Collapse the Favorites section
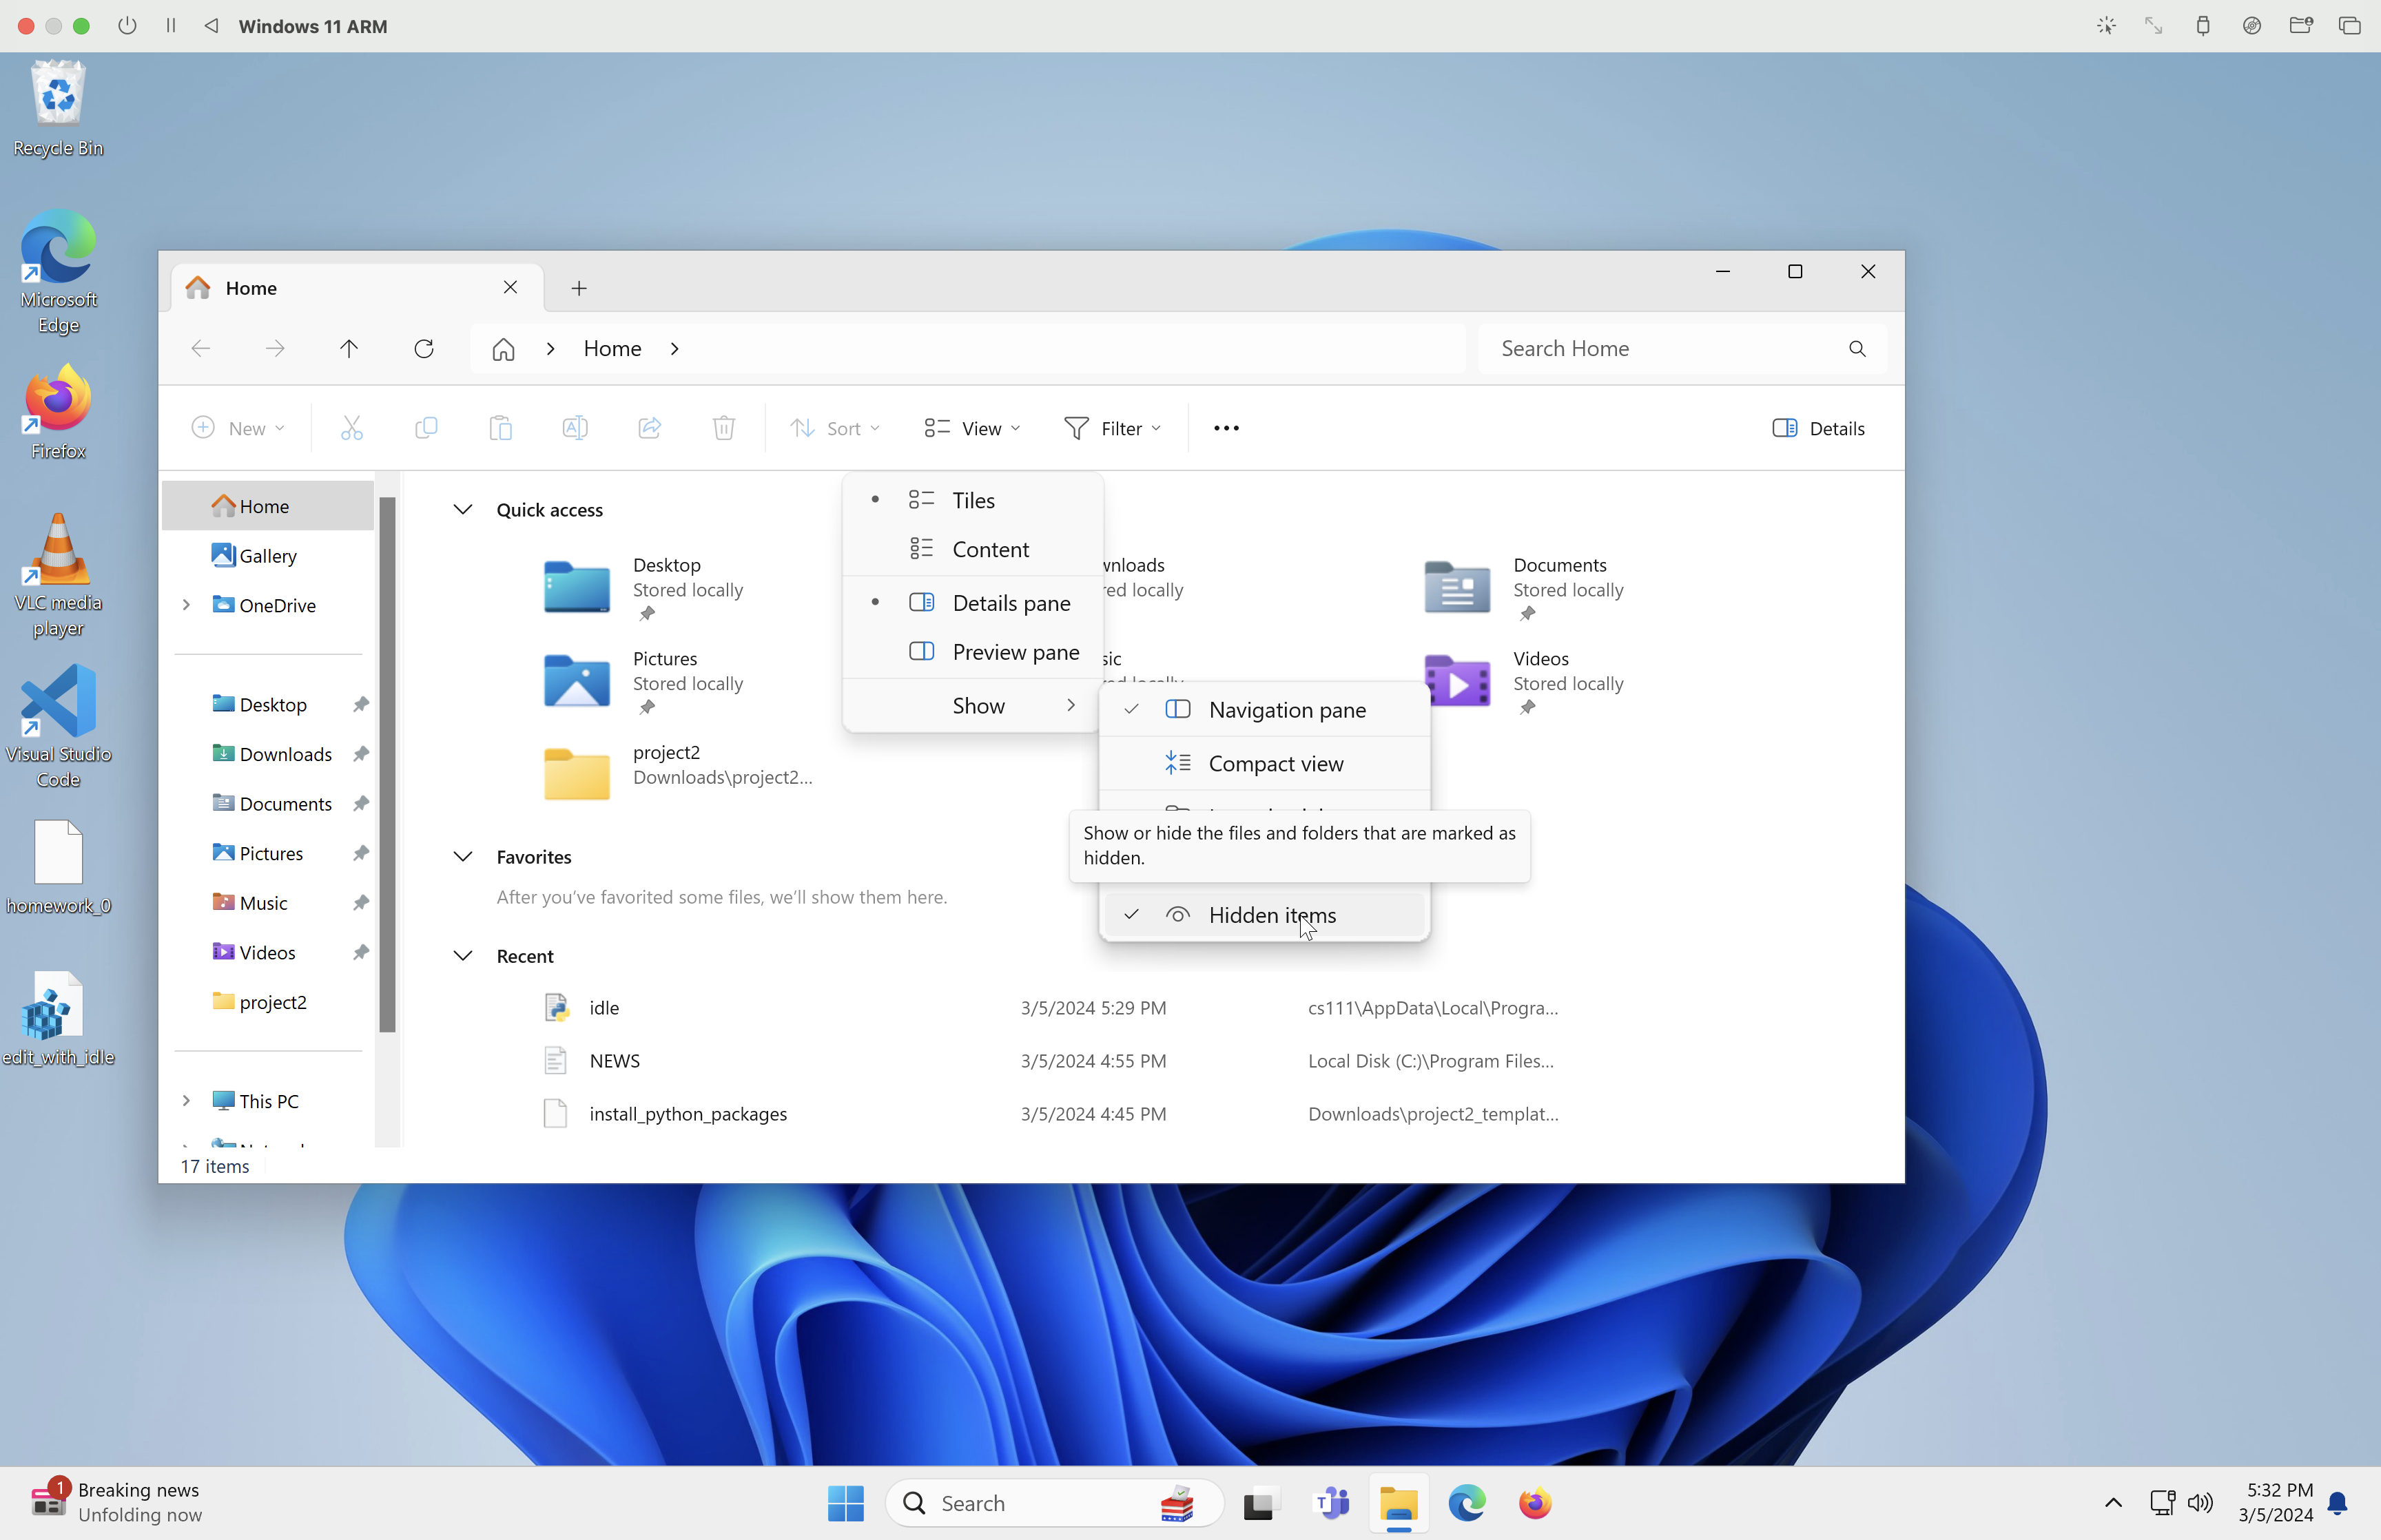Screen dimensions: 2381x1540 [x=462, y=857]
